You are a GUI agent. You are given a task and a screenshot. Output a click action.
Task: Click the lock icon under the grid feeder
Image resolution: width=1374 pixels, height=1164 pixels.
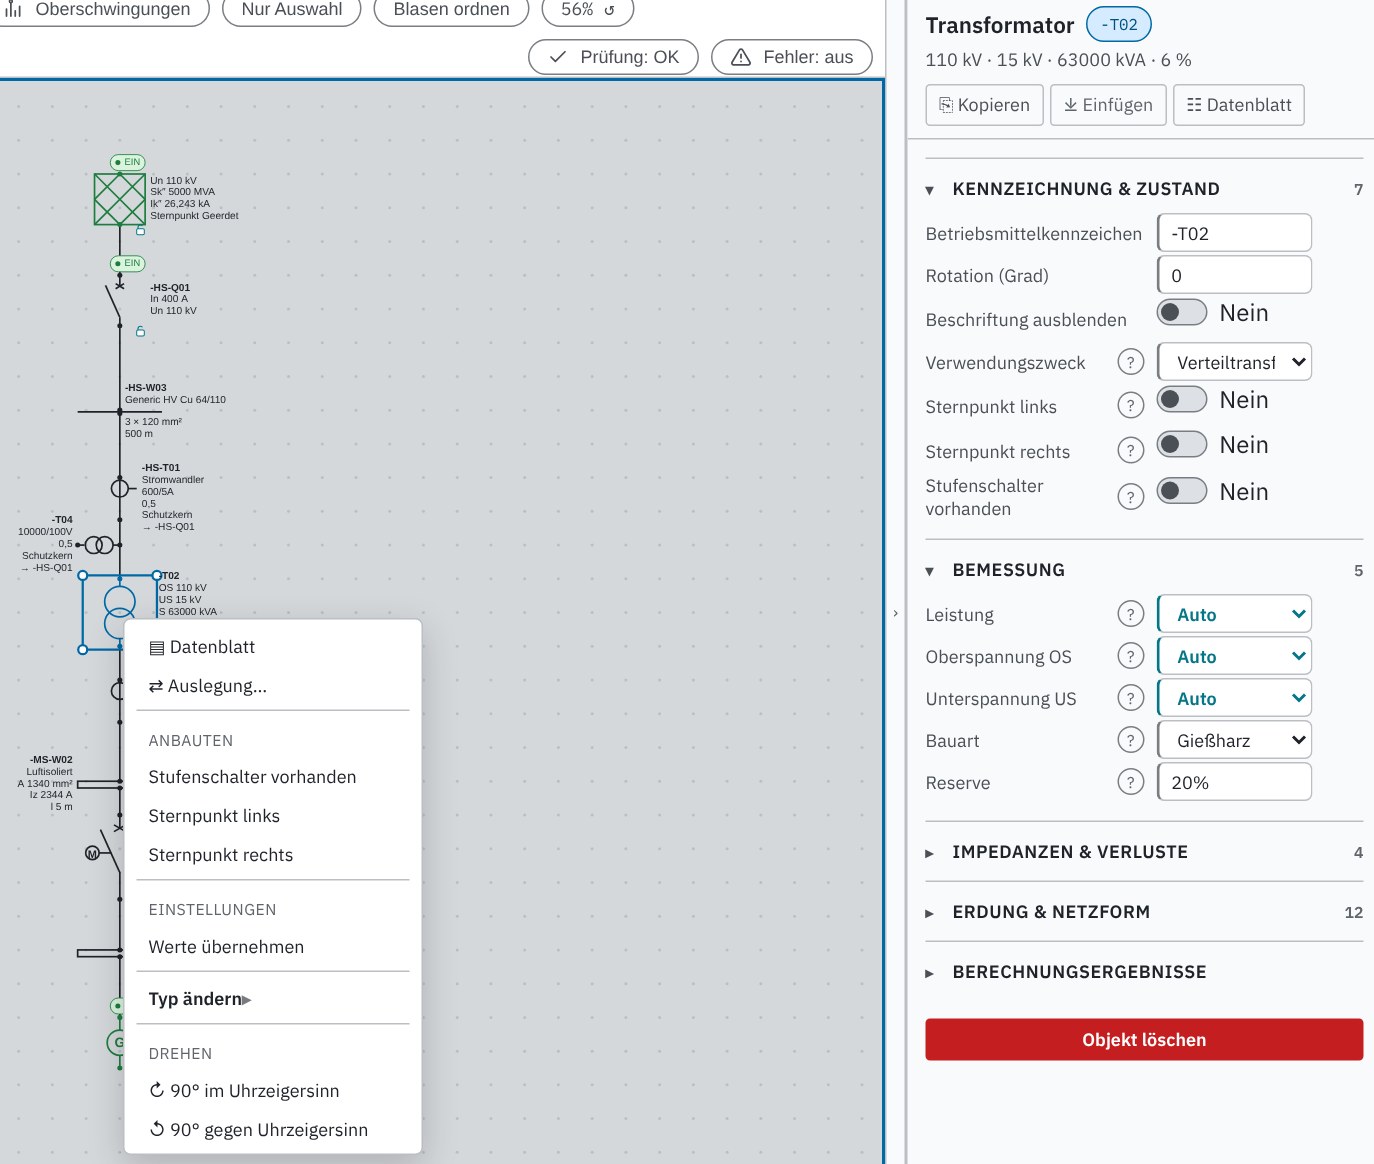pos(140,231)
